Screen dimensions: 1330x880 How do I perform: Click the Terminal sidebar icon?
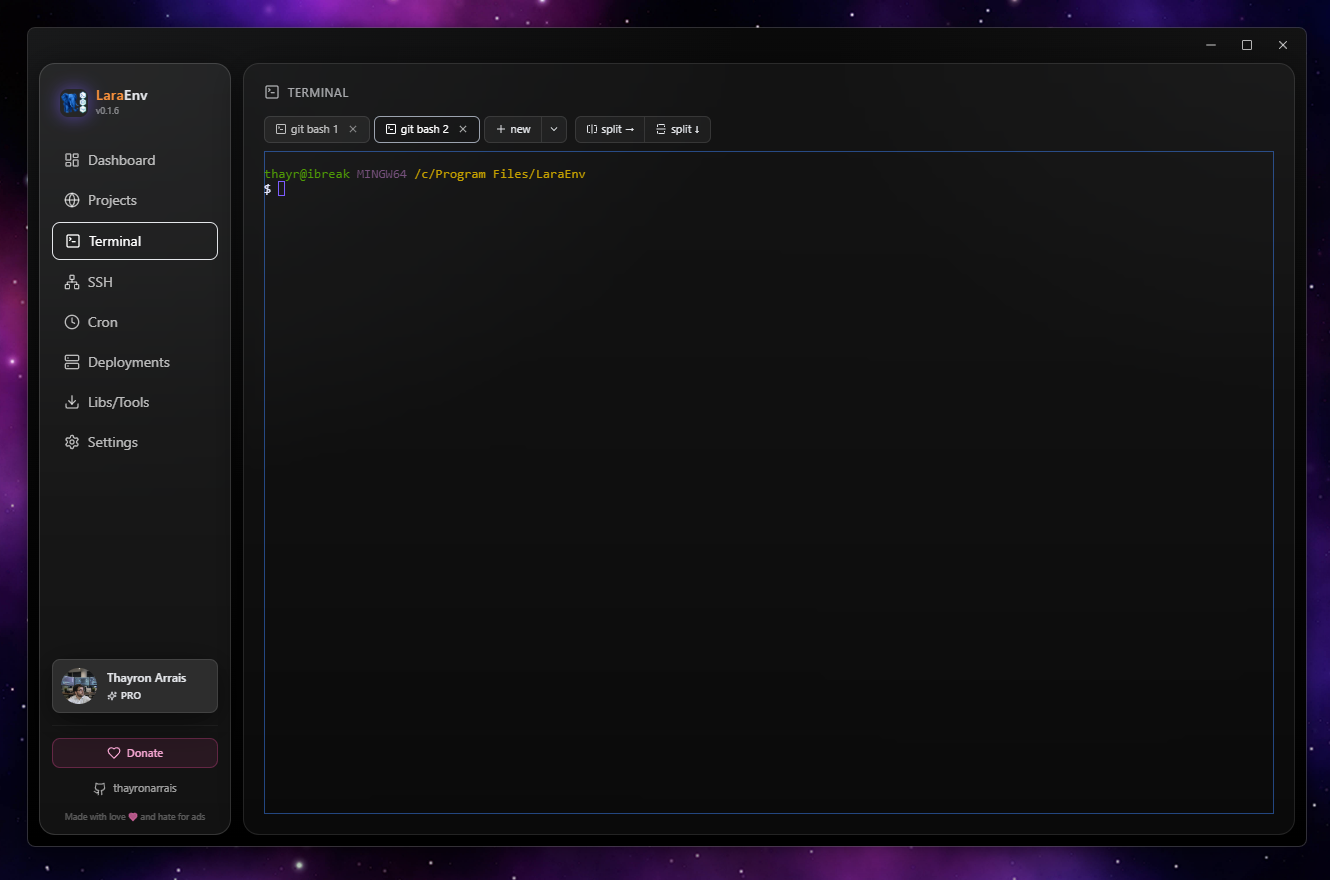(x=73, y=241)
